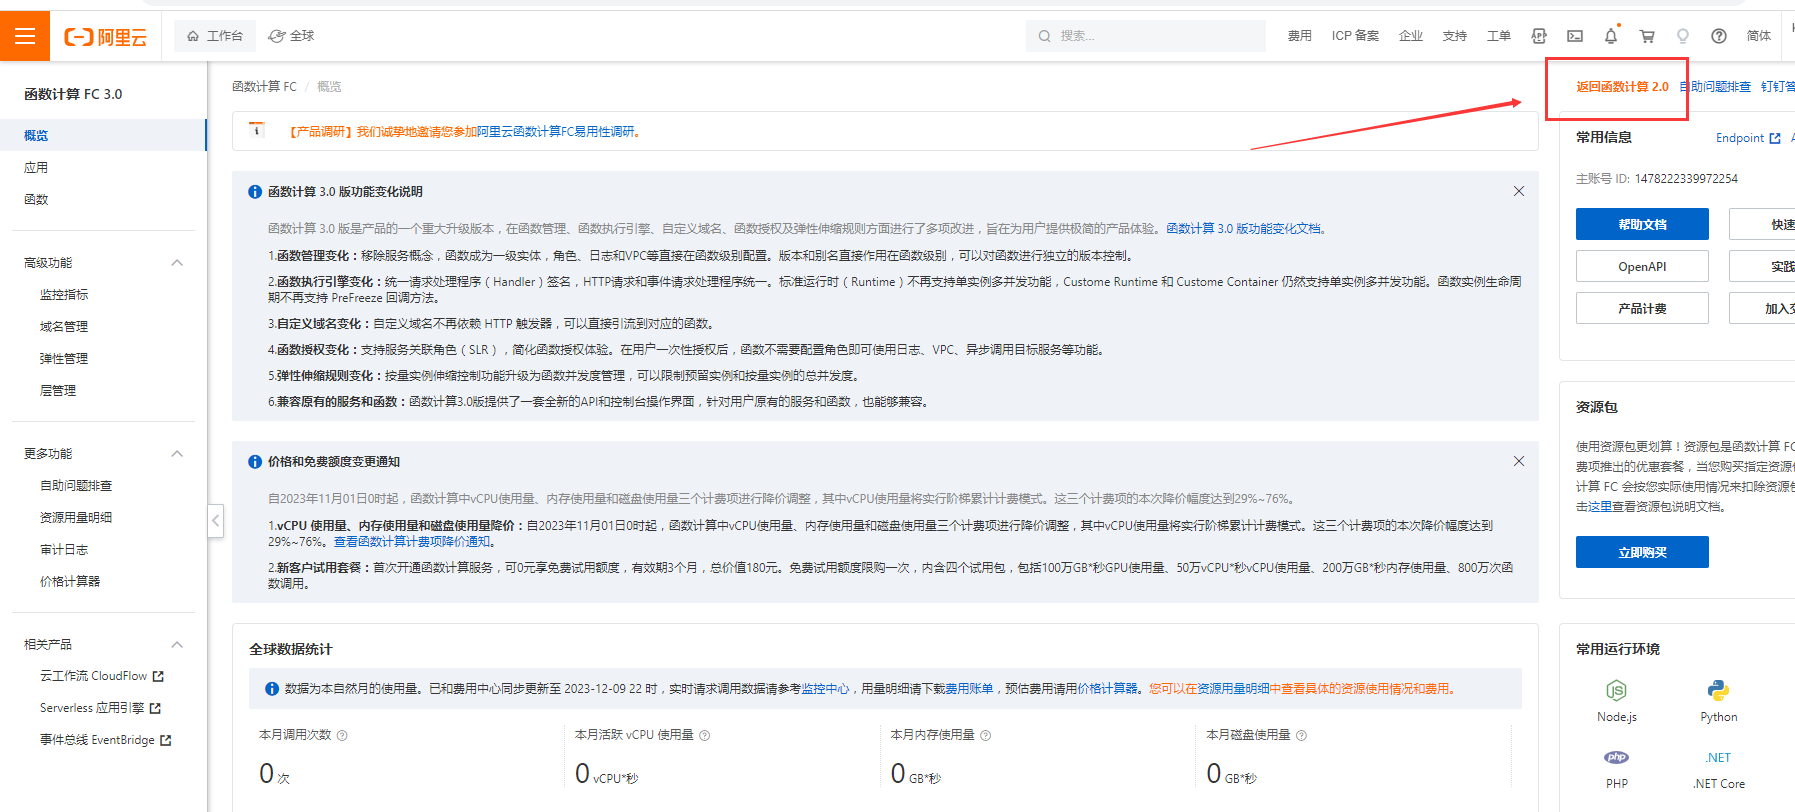The image size is (1795, 812).
Task: Click the PHP runtime icon
Action: point(1617,757)
